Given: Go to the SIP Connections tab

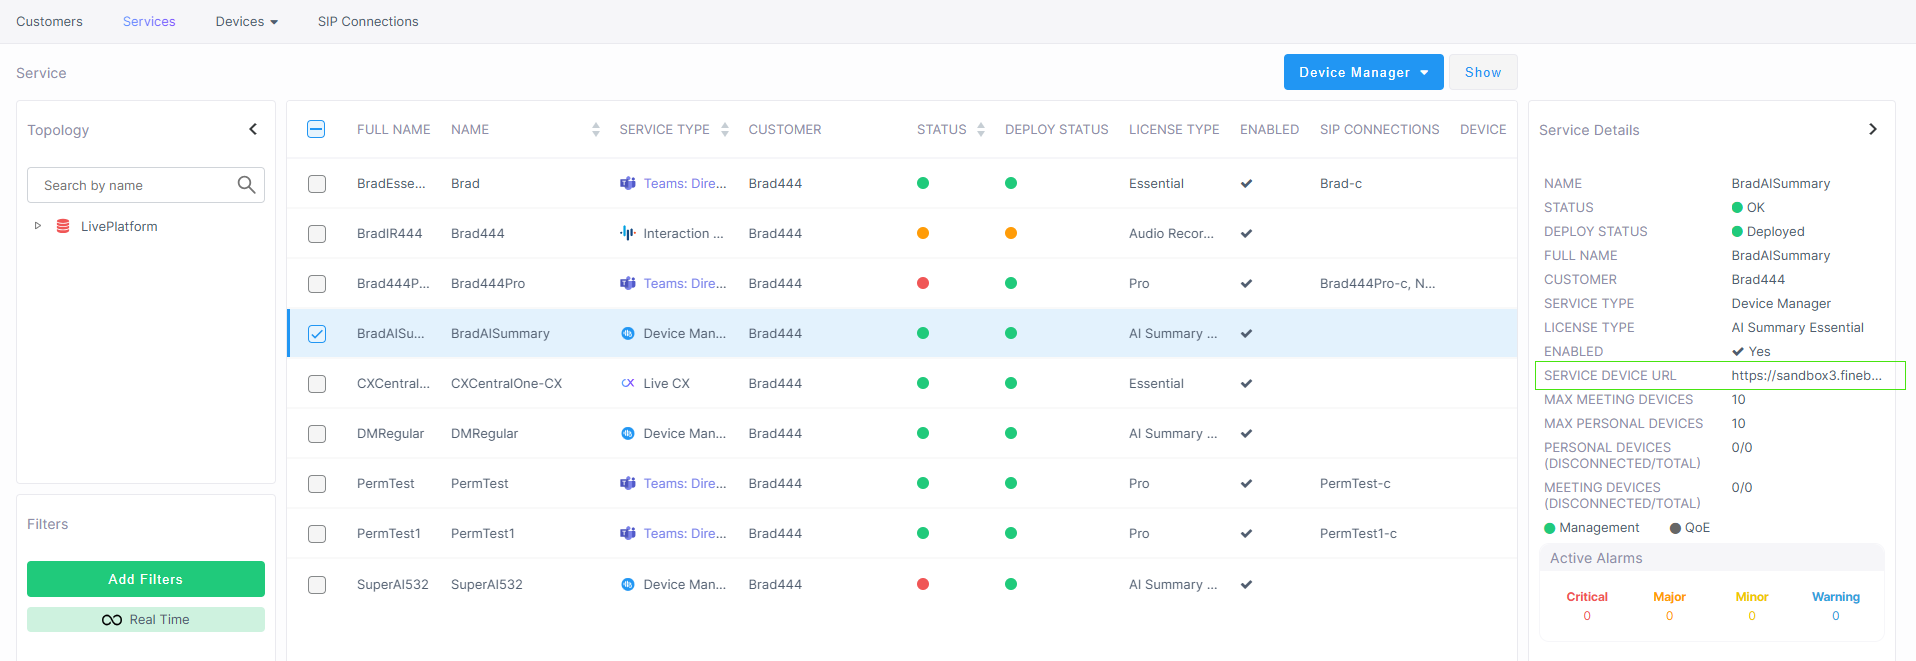Looking at the screenshot, I should click(x=368, y=21).
